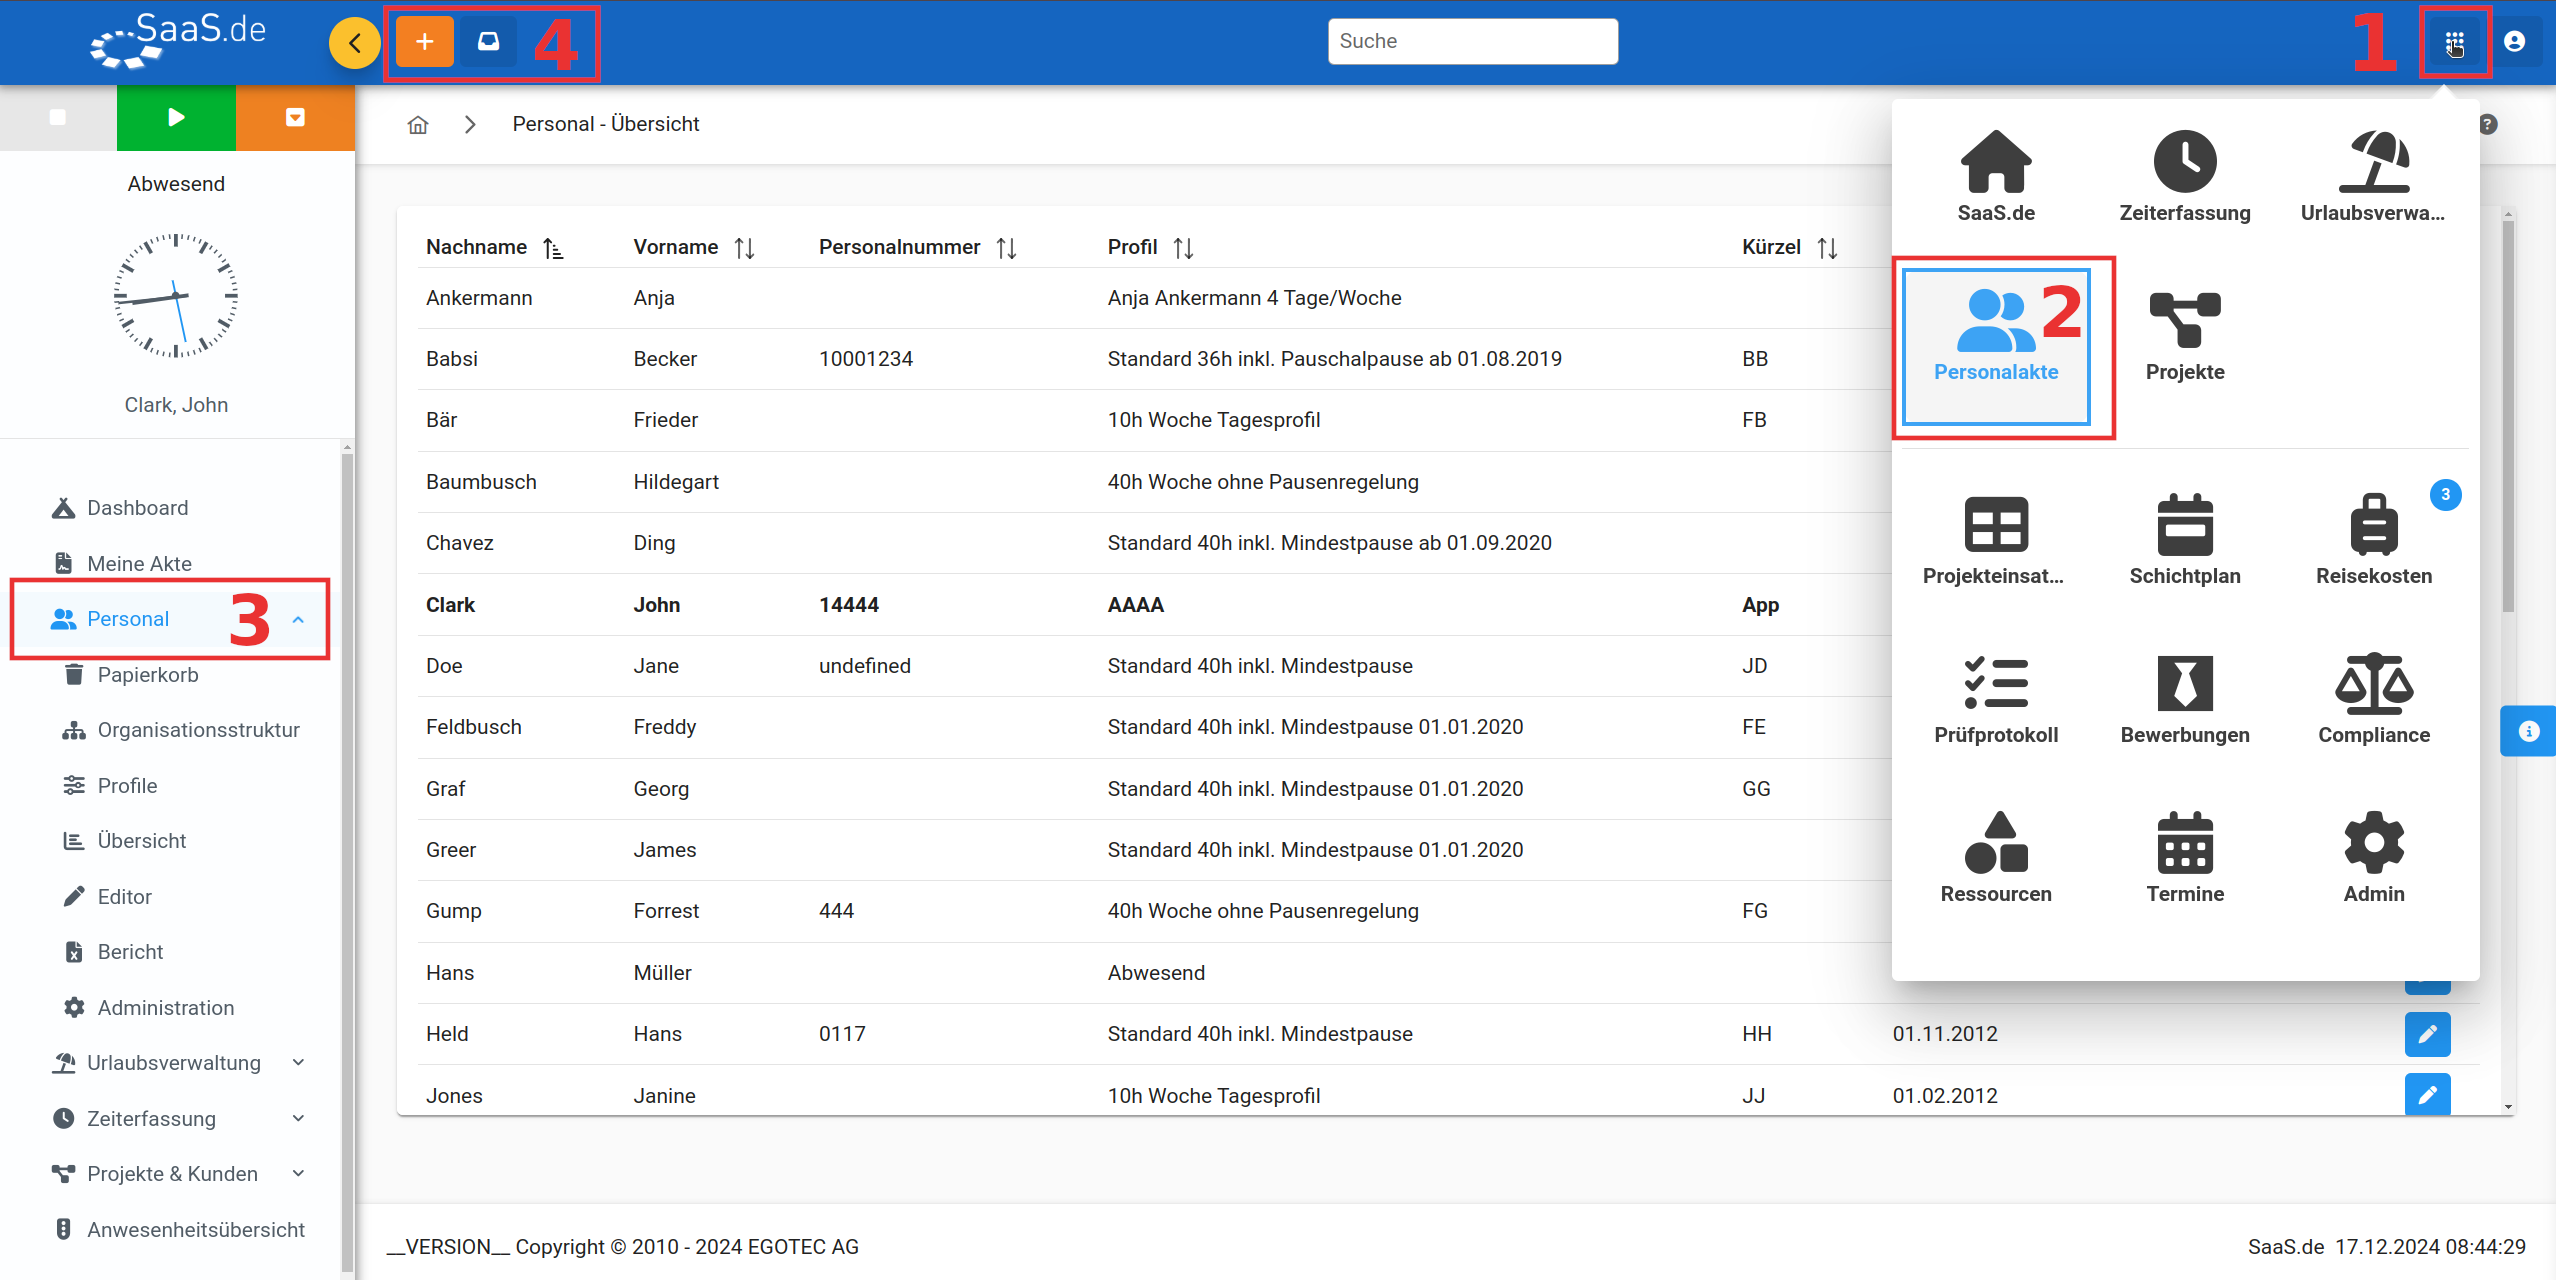Click personnel number 10001234

(865, 359)
